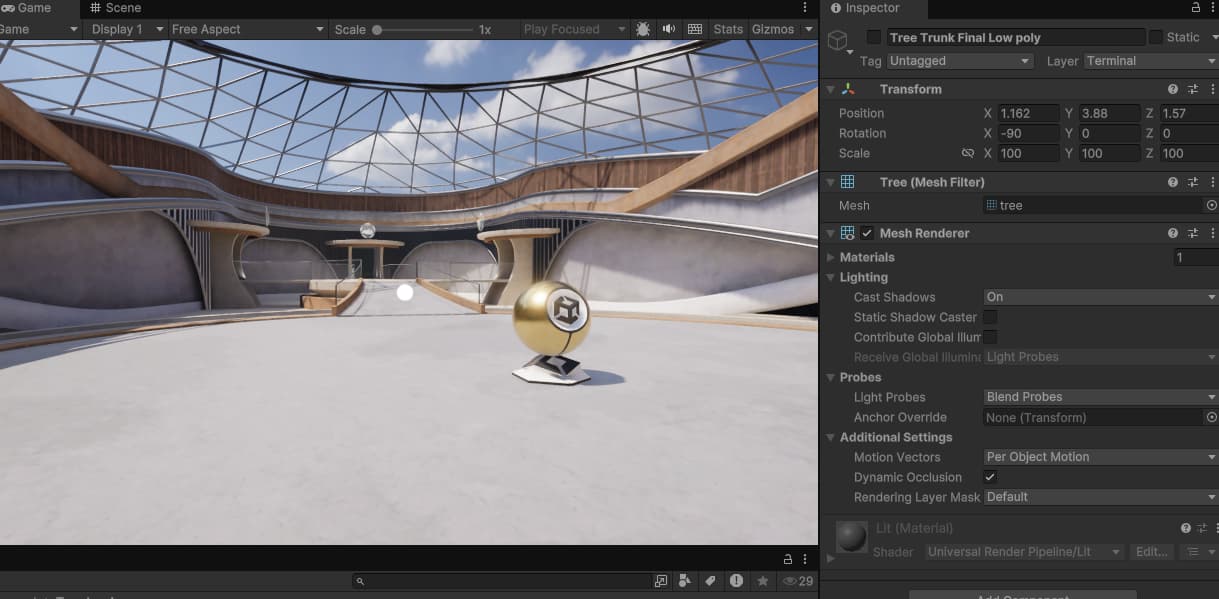The height and width of the screenshot is (599, 1219).
Task: Click the Scale slider in the Game view toolbar
Action: tap(378, 29)
